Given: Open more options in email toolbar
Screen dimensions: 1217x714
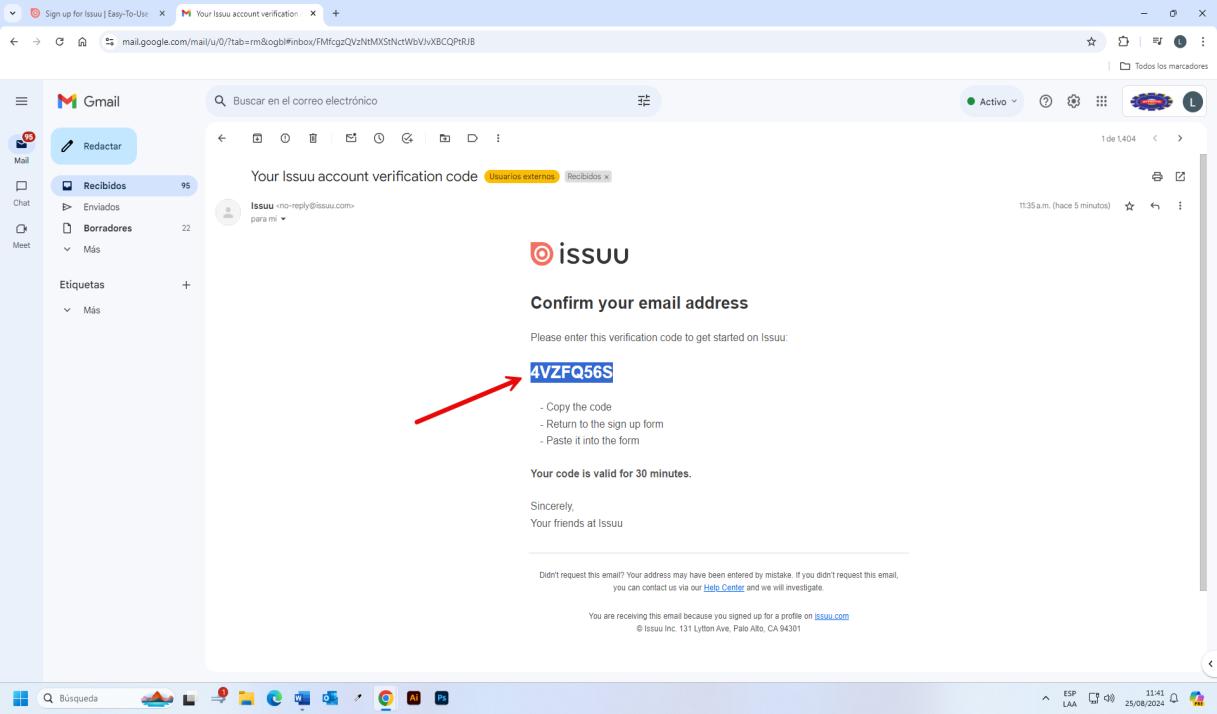Looking at the screenshot, I should [x=498, y=138].
